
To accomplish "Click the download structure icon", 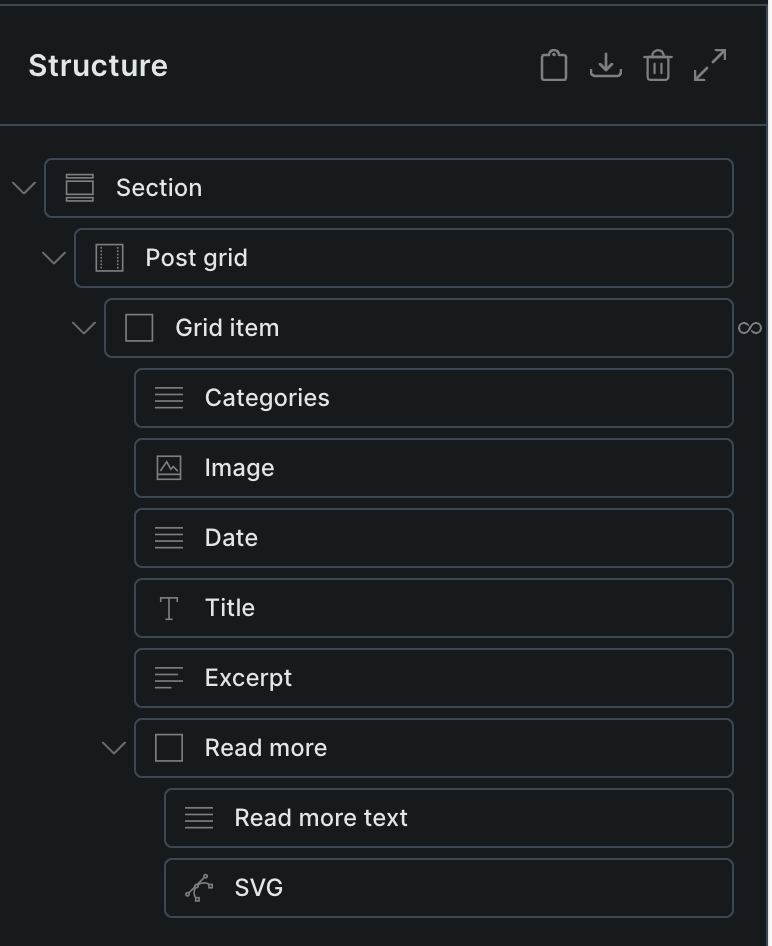I will (605, 66).
